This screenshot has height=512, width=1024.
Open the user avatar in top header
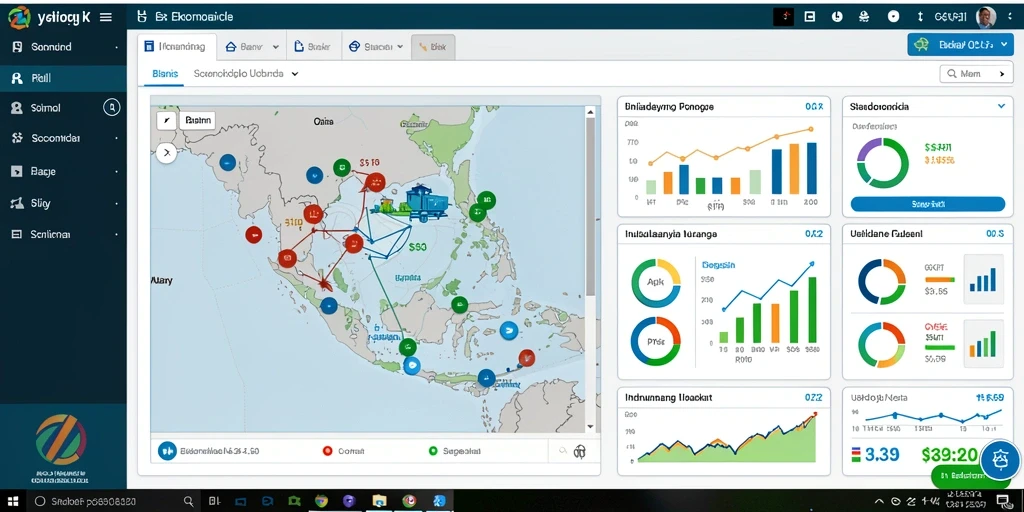(985, 17)
